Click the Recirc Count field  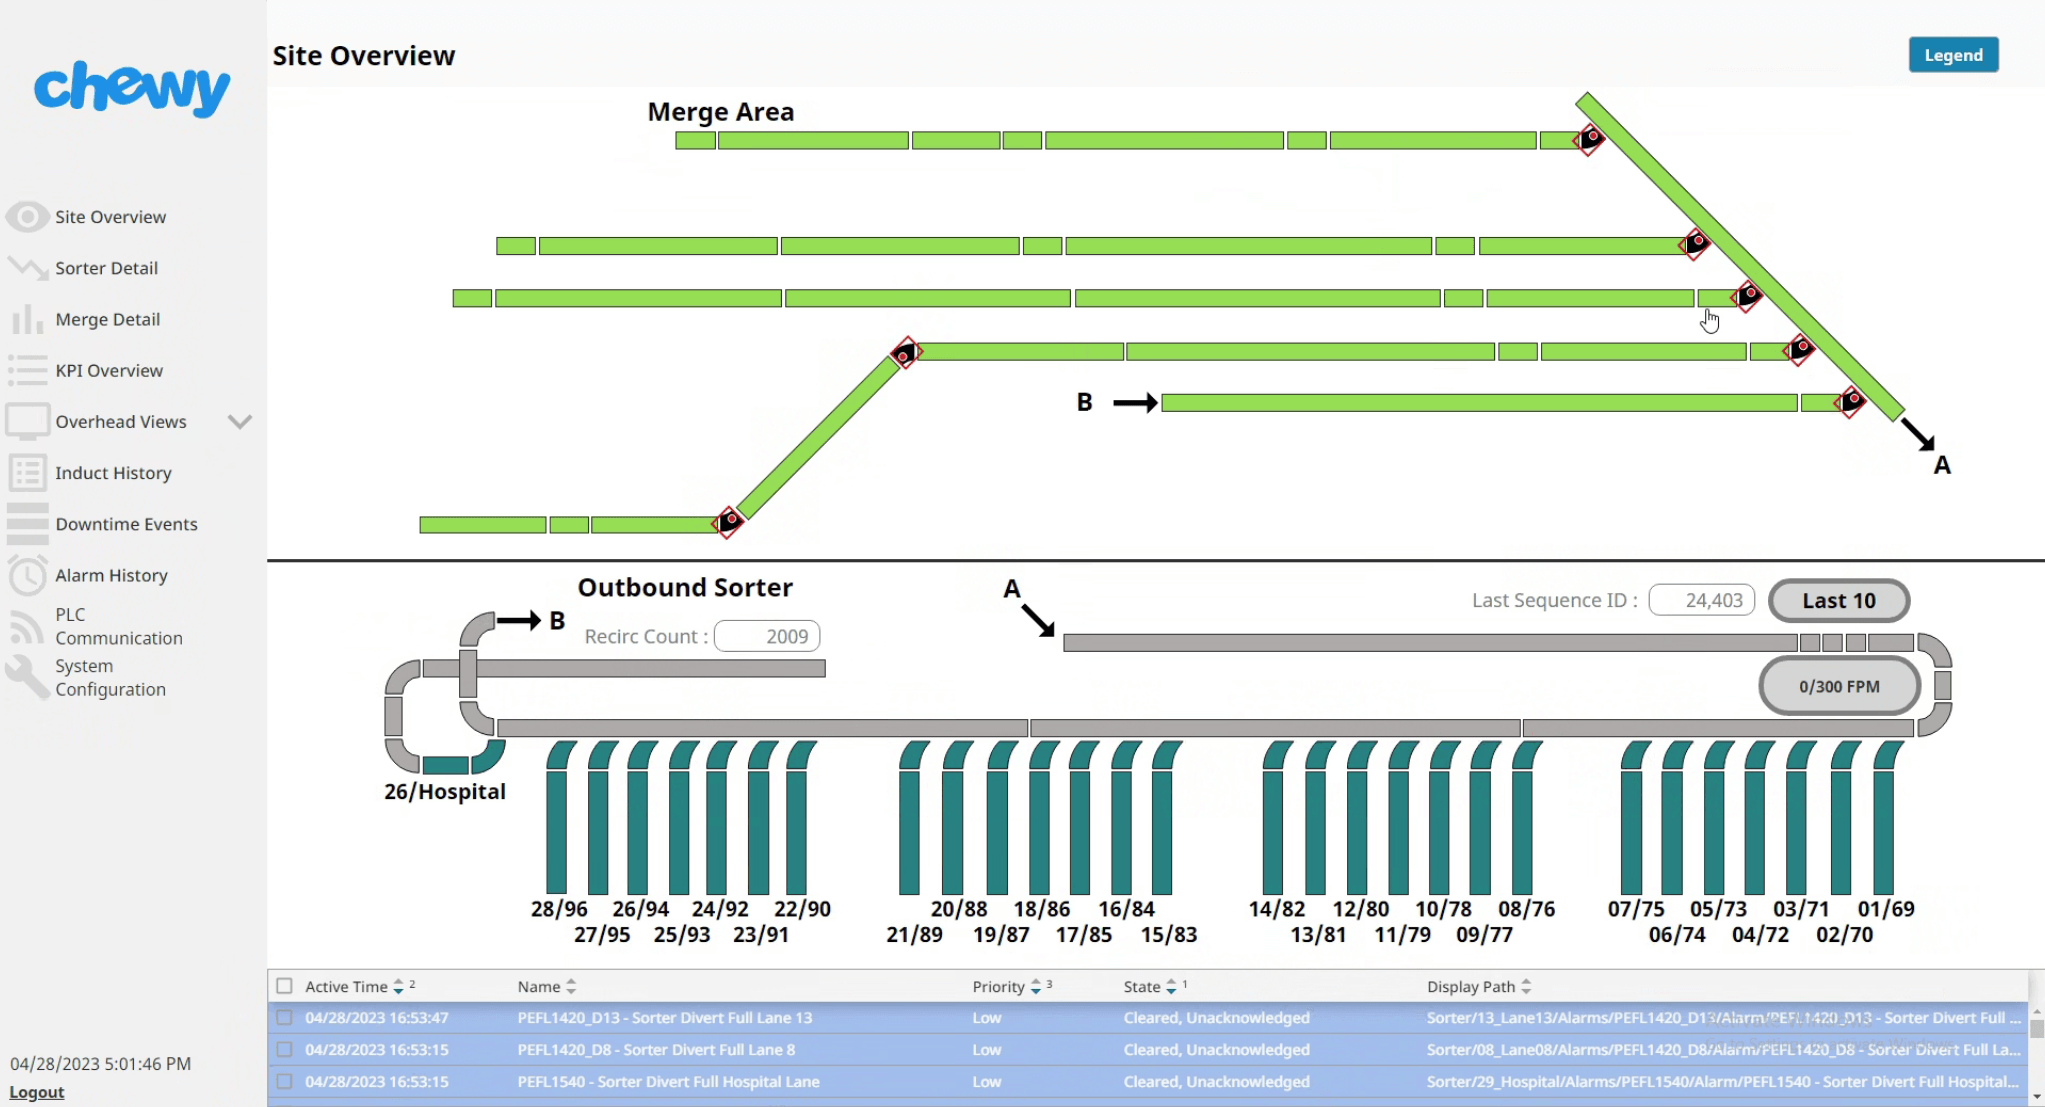tap(767, 636)
